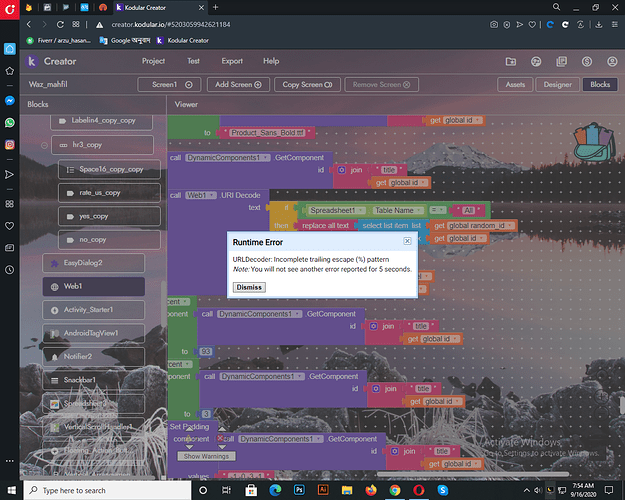
Task: Open Instagram in the Opera sidebar
Action: [x=10, y=144]
